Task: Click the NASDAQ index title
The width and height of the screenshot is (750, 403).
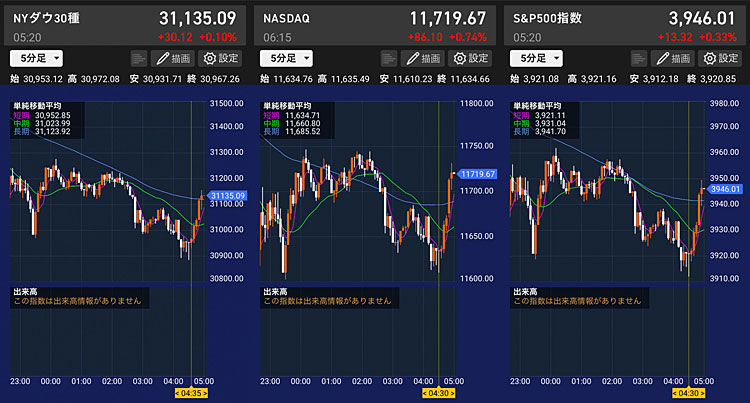Action: click(x=287, y=19)
